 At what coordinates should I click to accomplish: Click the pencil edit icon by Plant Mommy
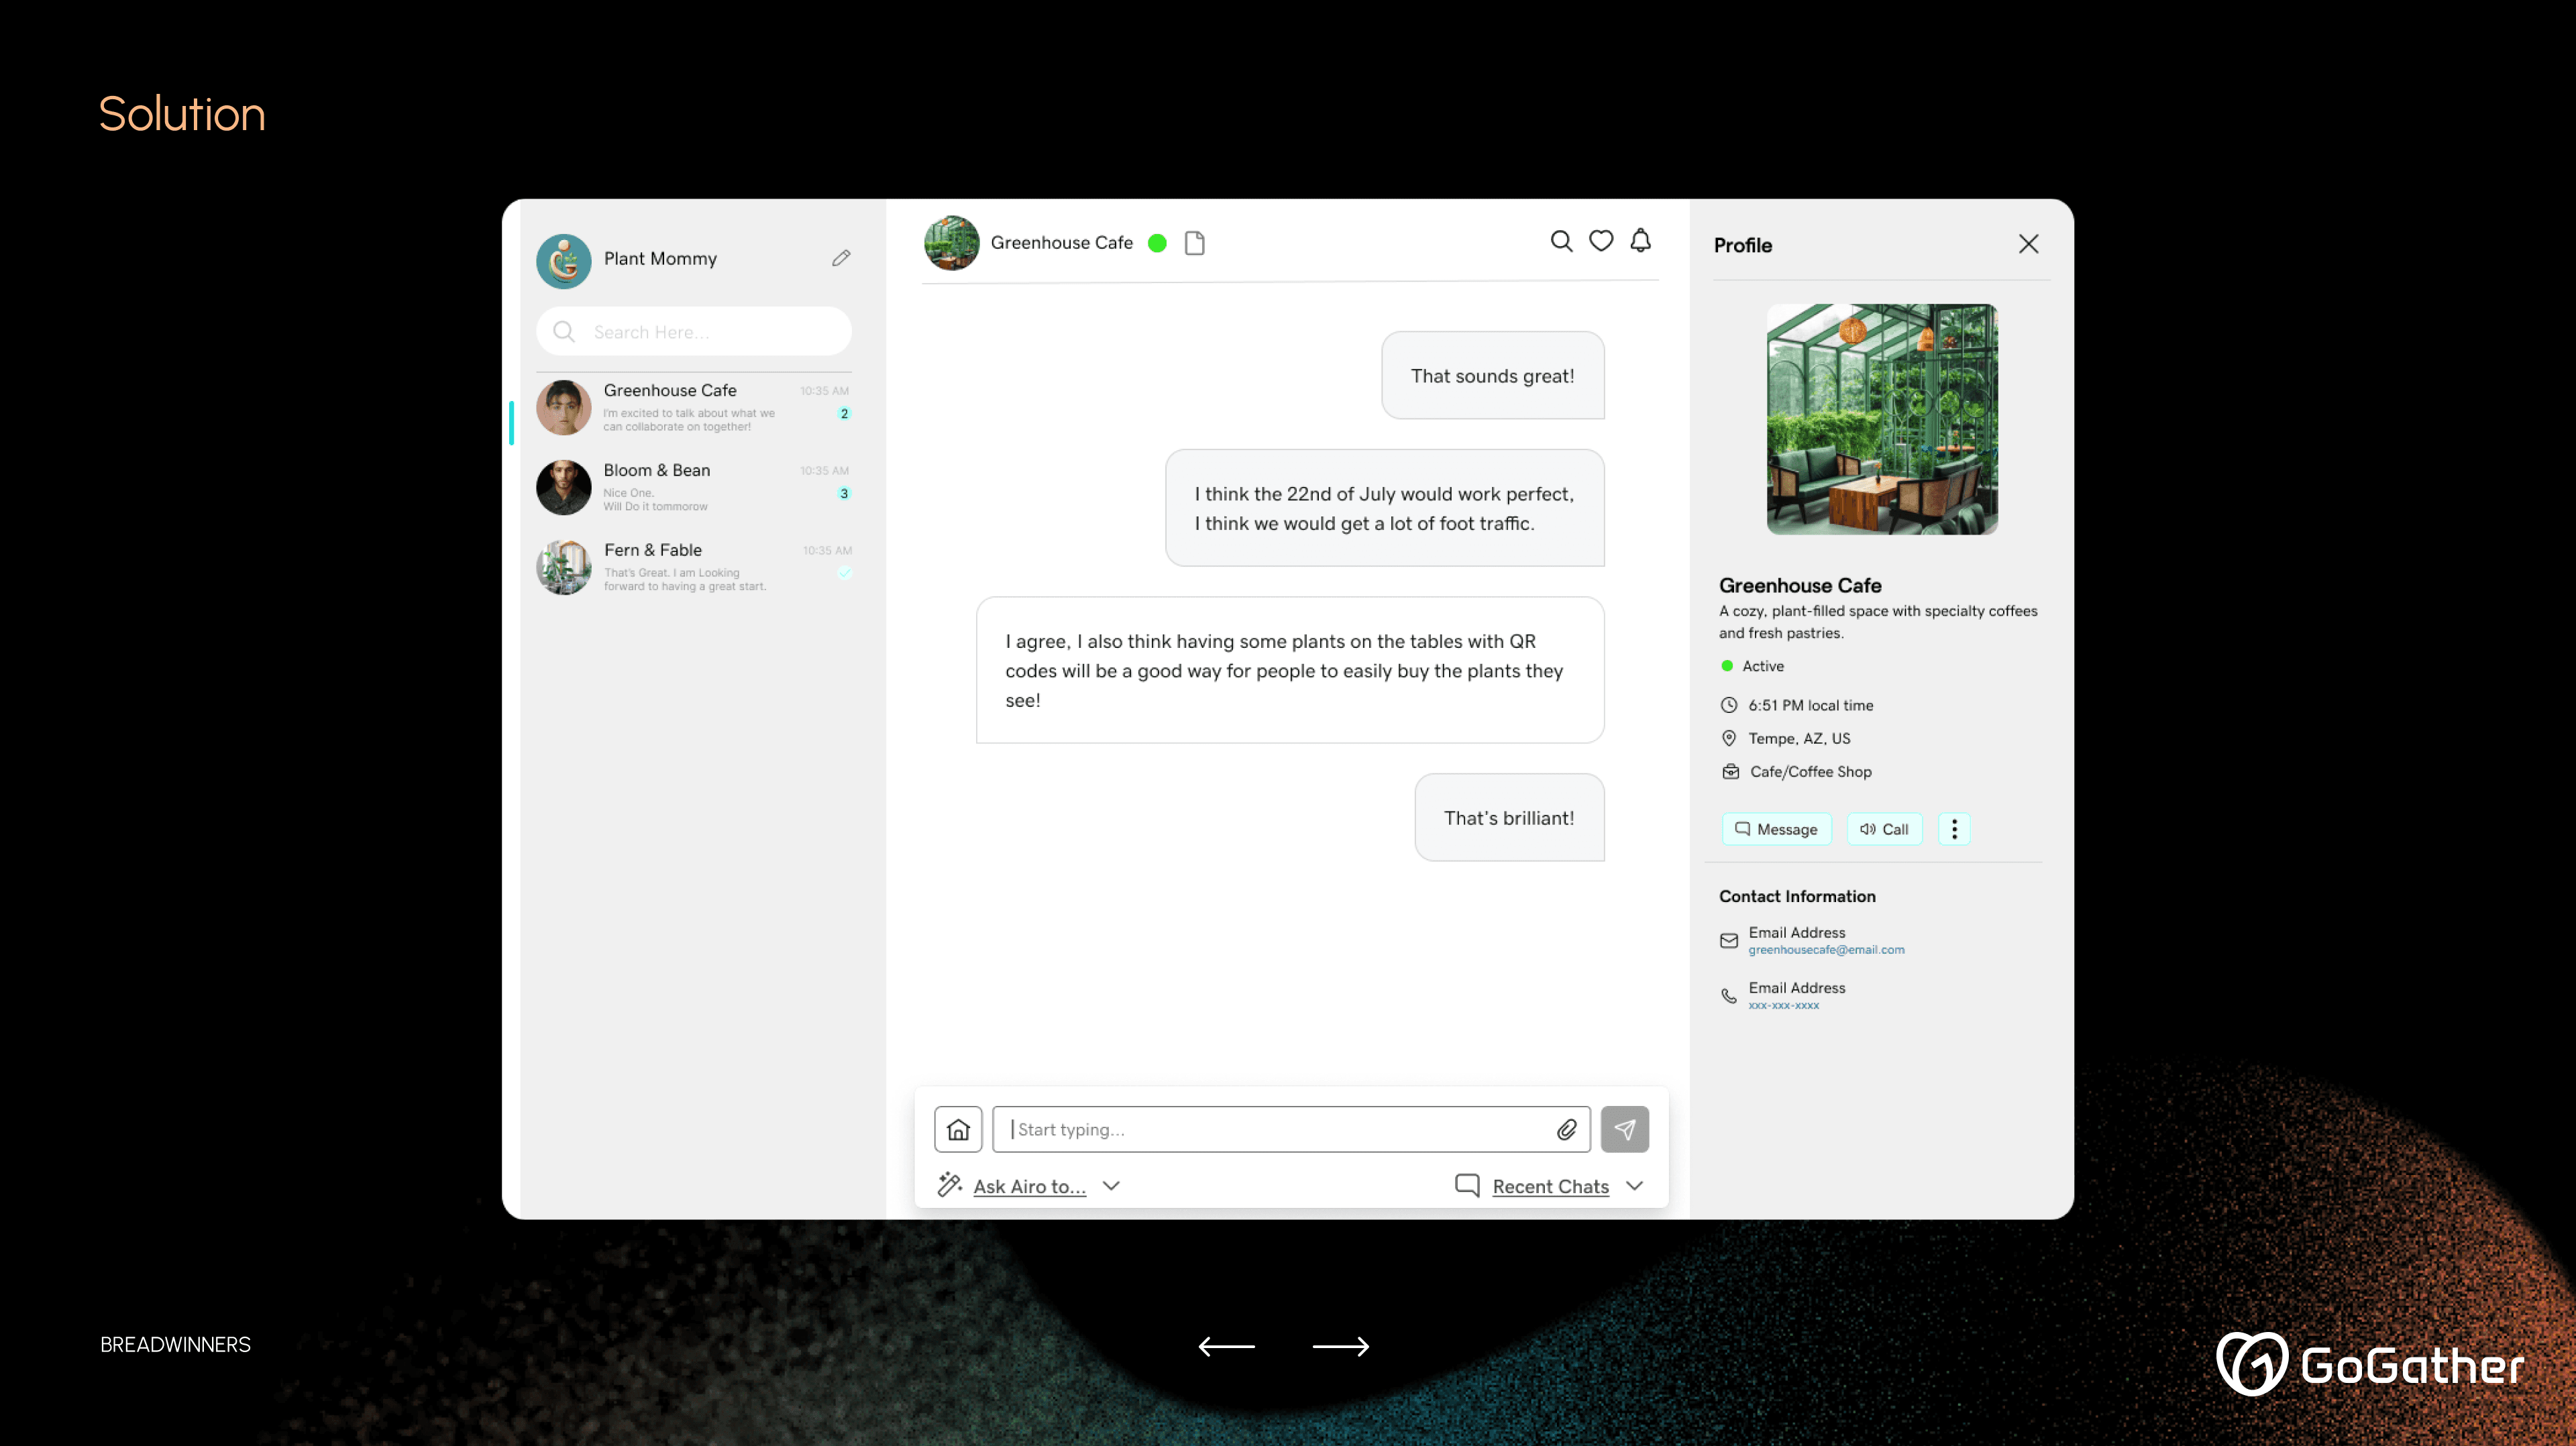(x=841, y=258)
